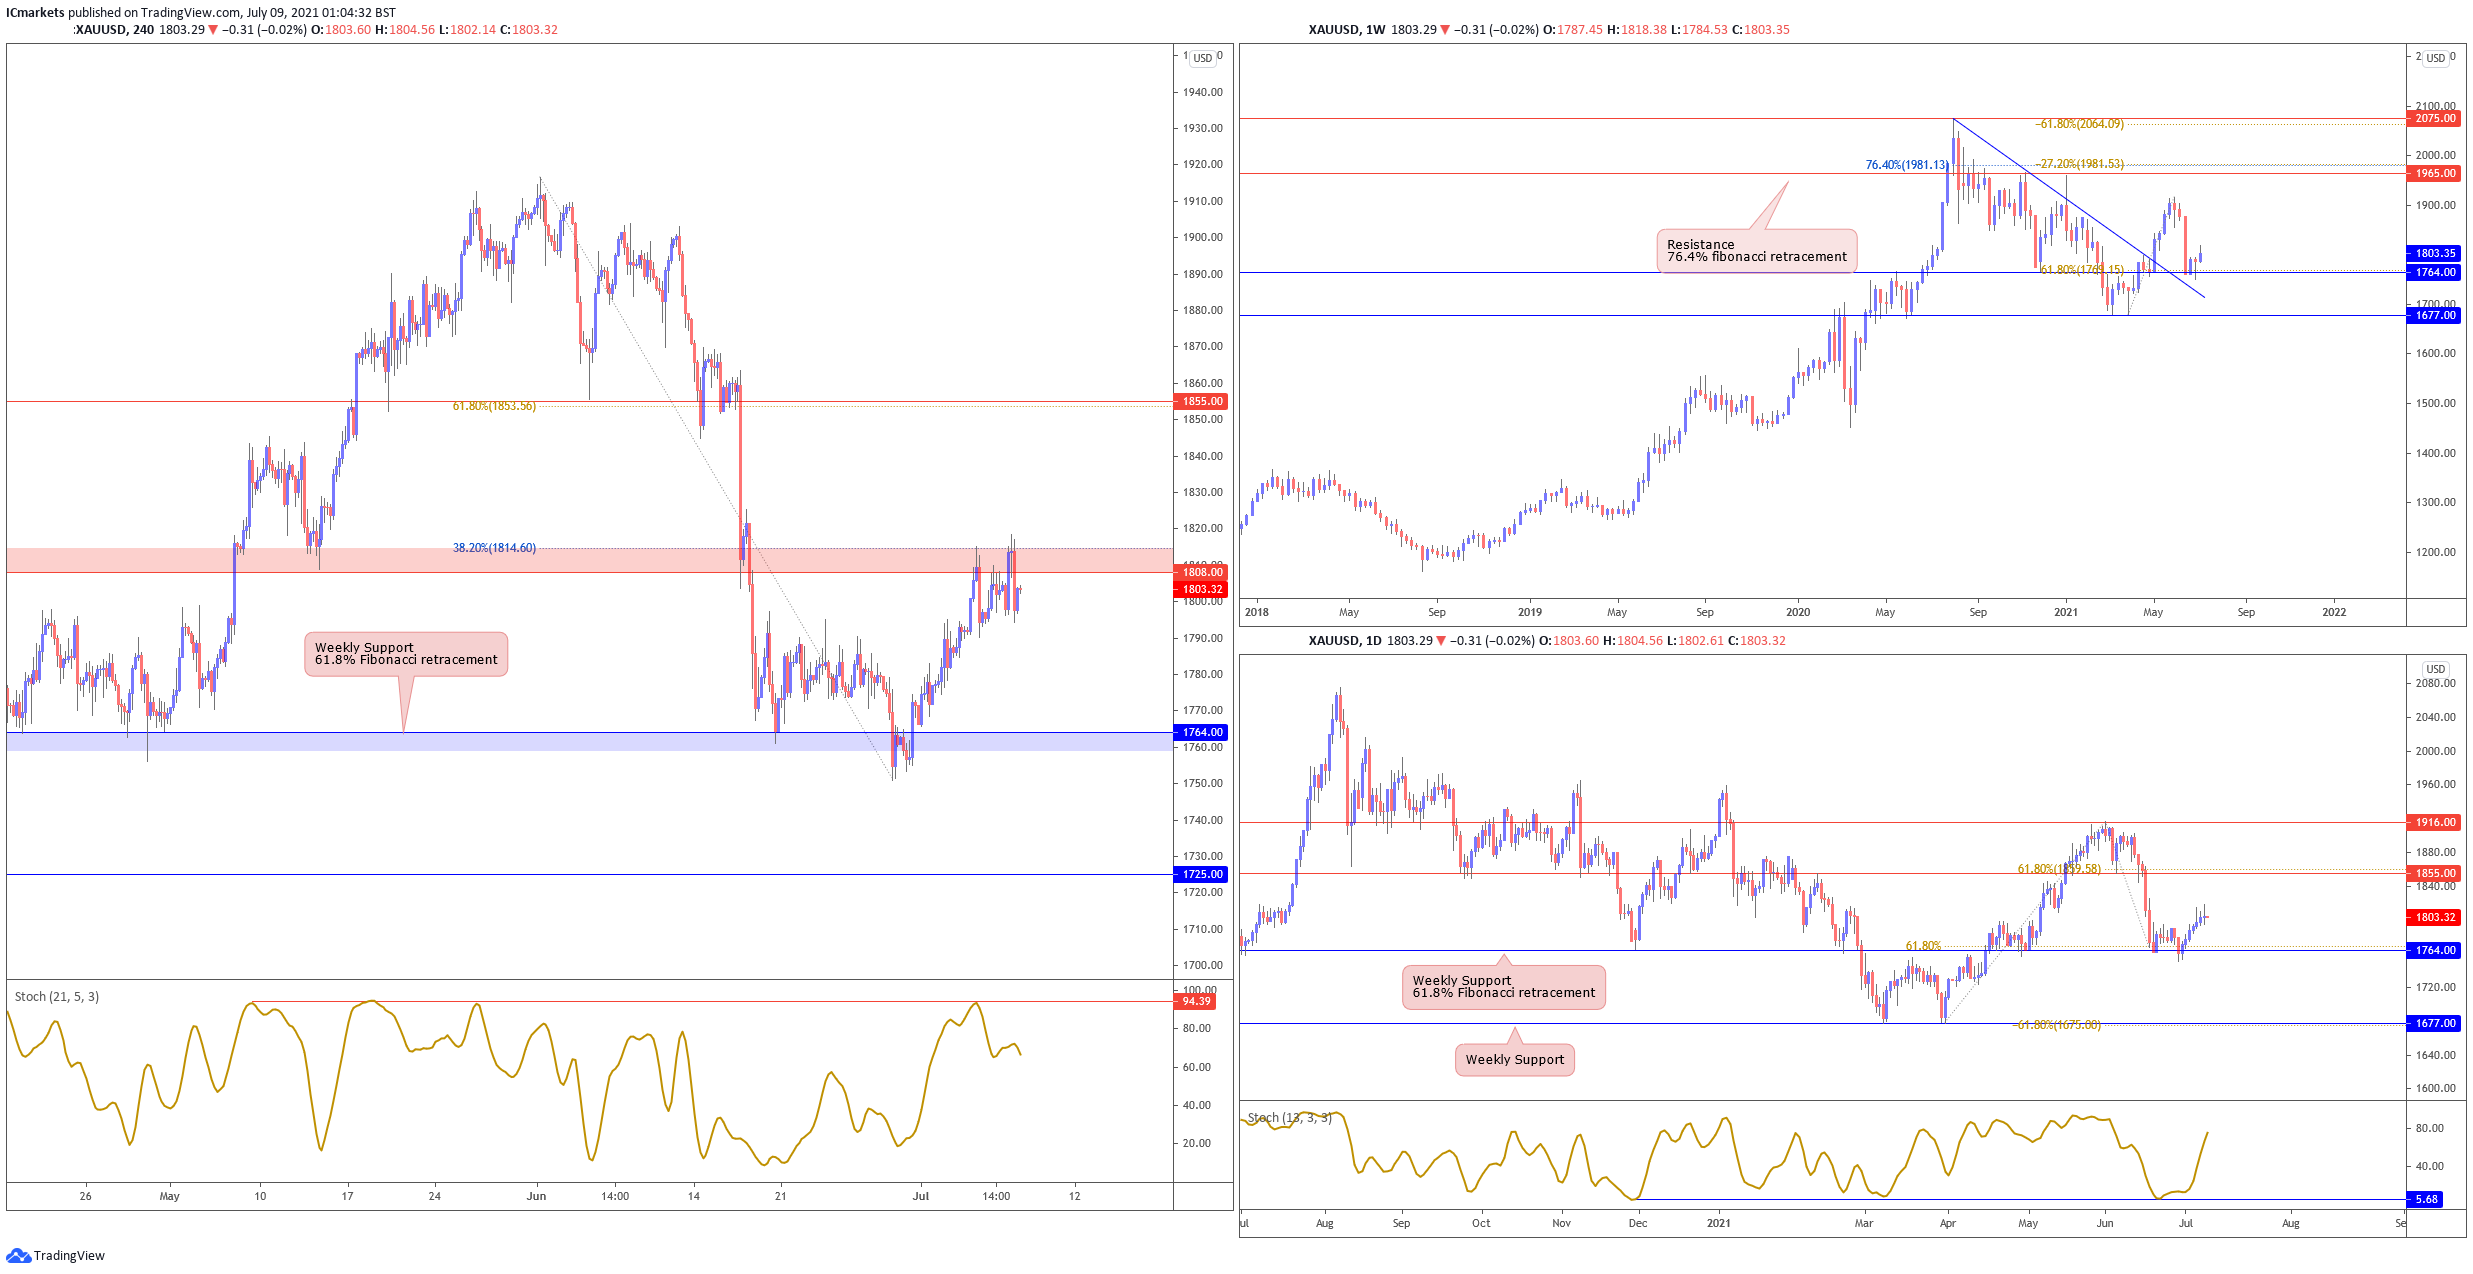Click the red 94.39 stochastic value label
Screen dimensions: 2473x1274
click(1196, 1001)
